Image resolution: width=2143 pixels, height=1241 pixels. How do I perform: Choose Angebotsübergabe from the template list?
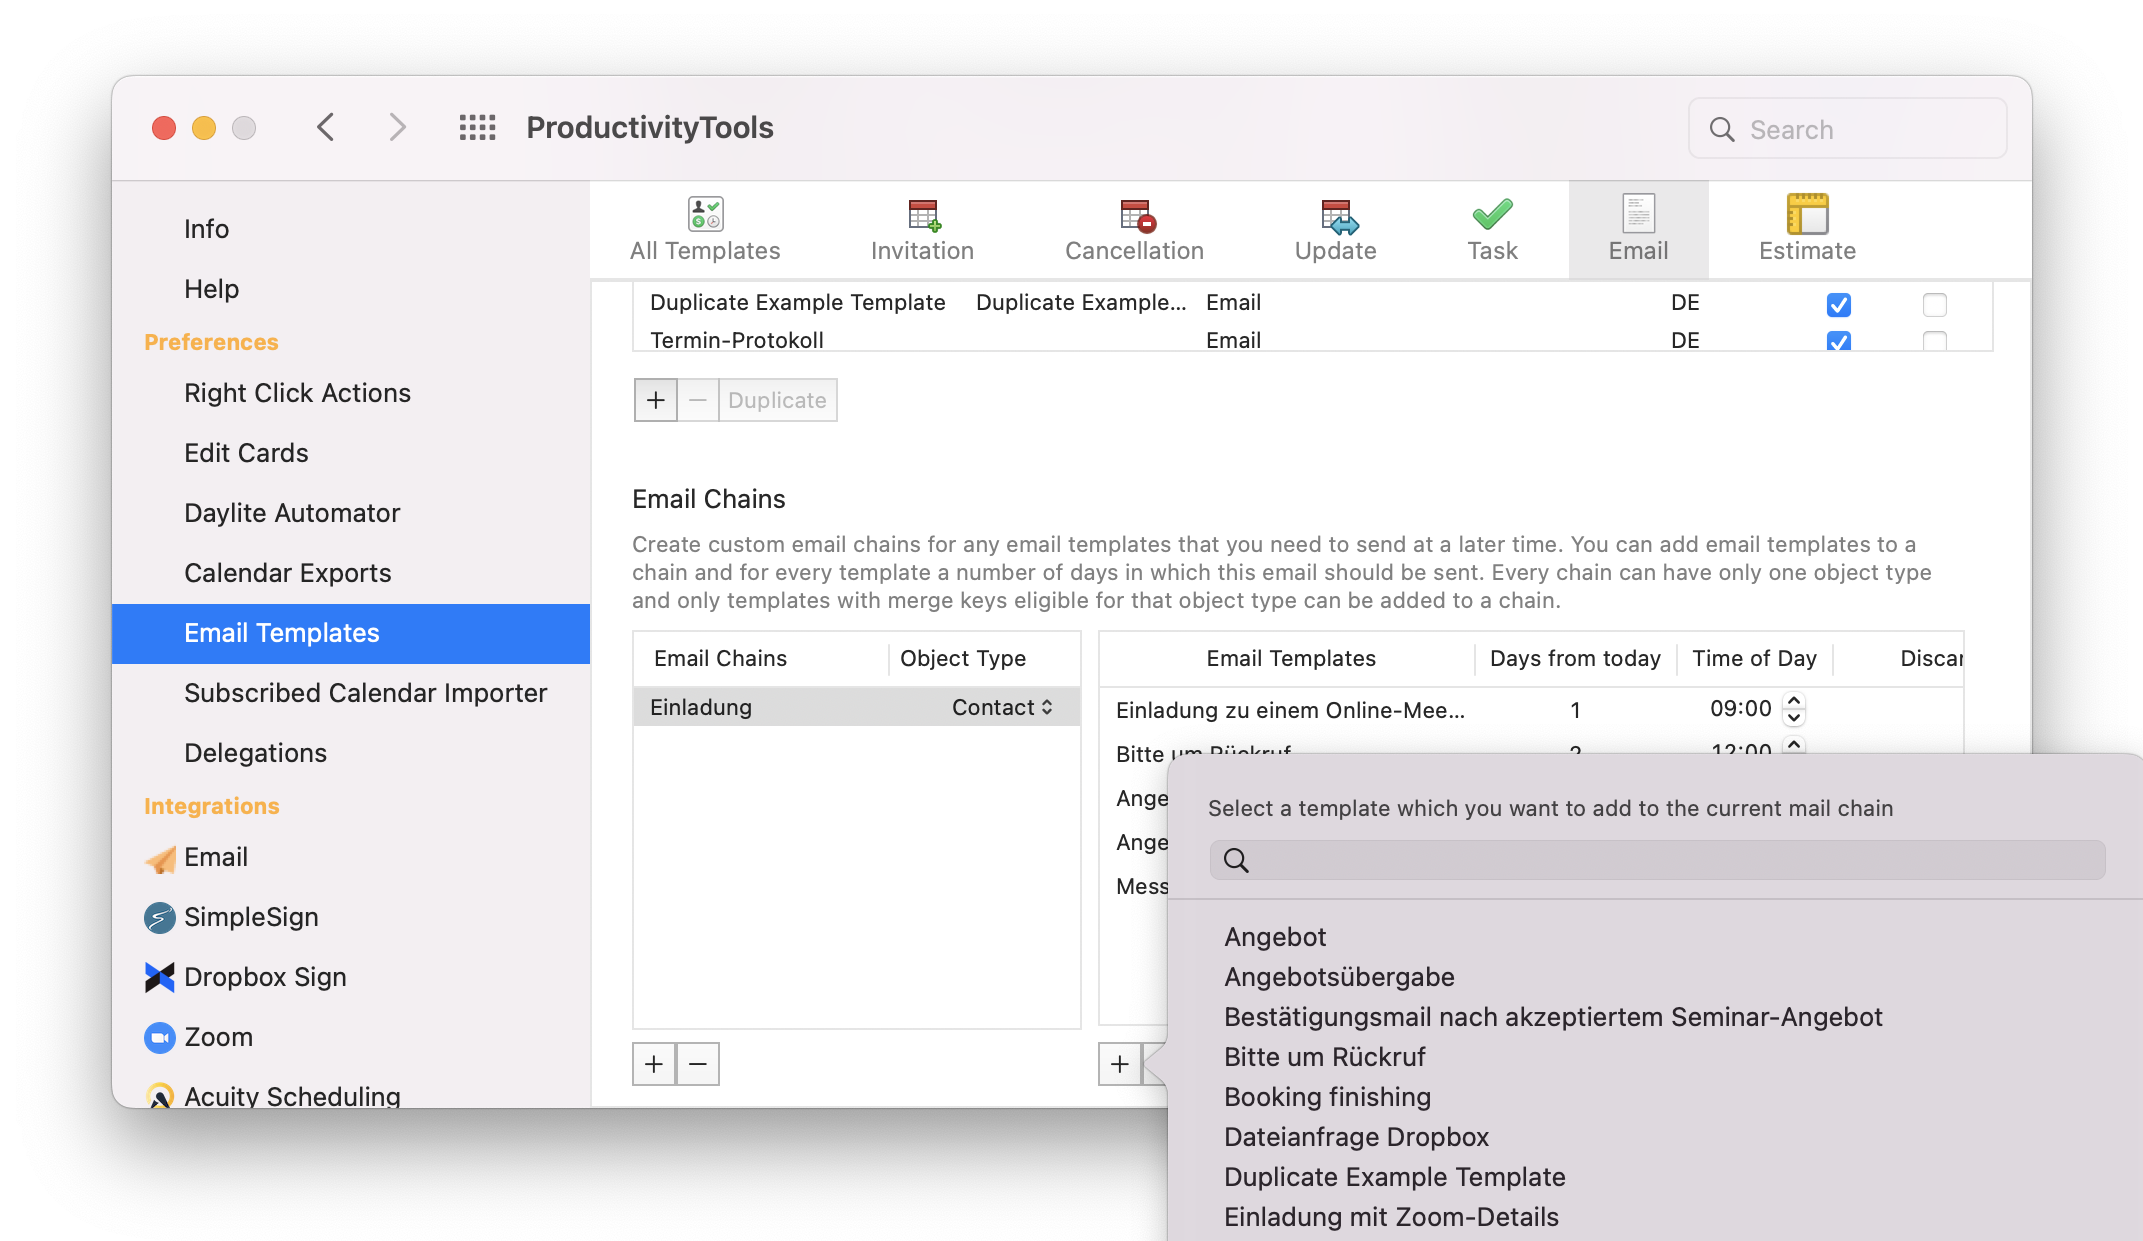pos(1339,977)
